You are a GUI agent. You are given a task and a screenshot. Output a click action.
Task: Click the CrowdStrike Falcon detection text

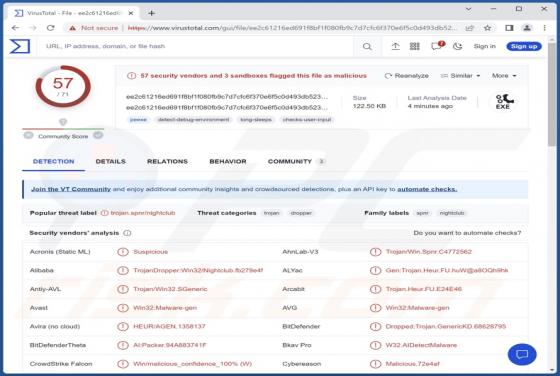click(192, 364)
